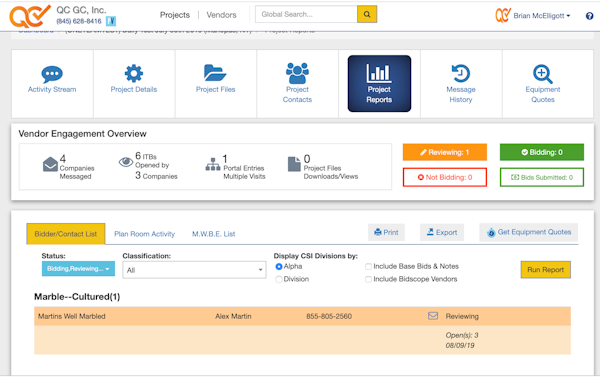Click the envelope icon in Martins Well Marbled row
600x377 pixels.
click(433, 316)
